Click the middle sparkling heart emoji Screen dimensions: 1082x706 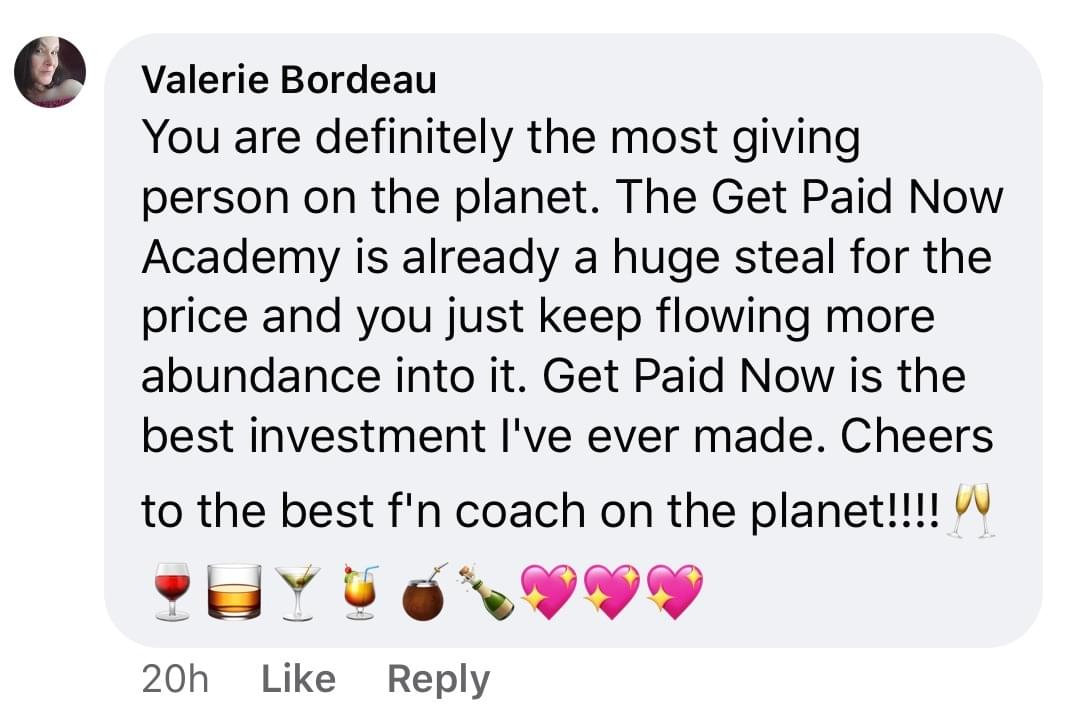click(612, 590)
